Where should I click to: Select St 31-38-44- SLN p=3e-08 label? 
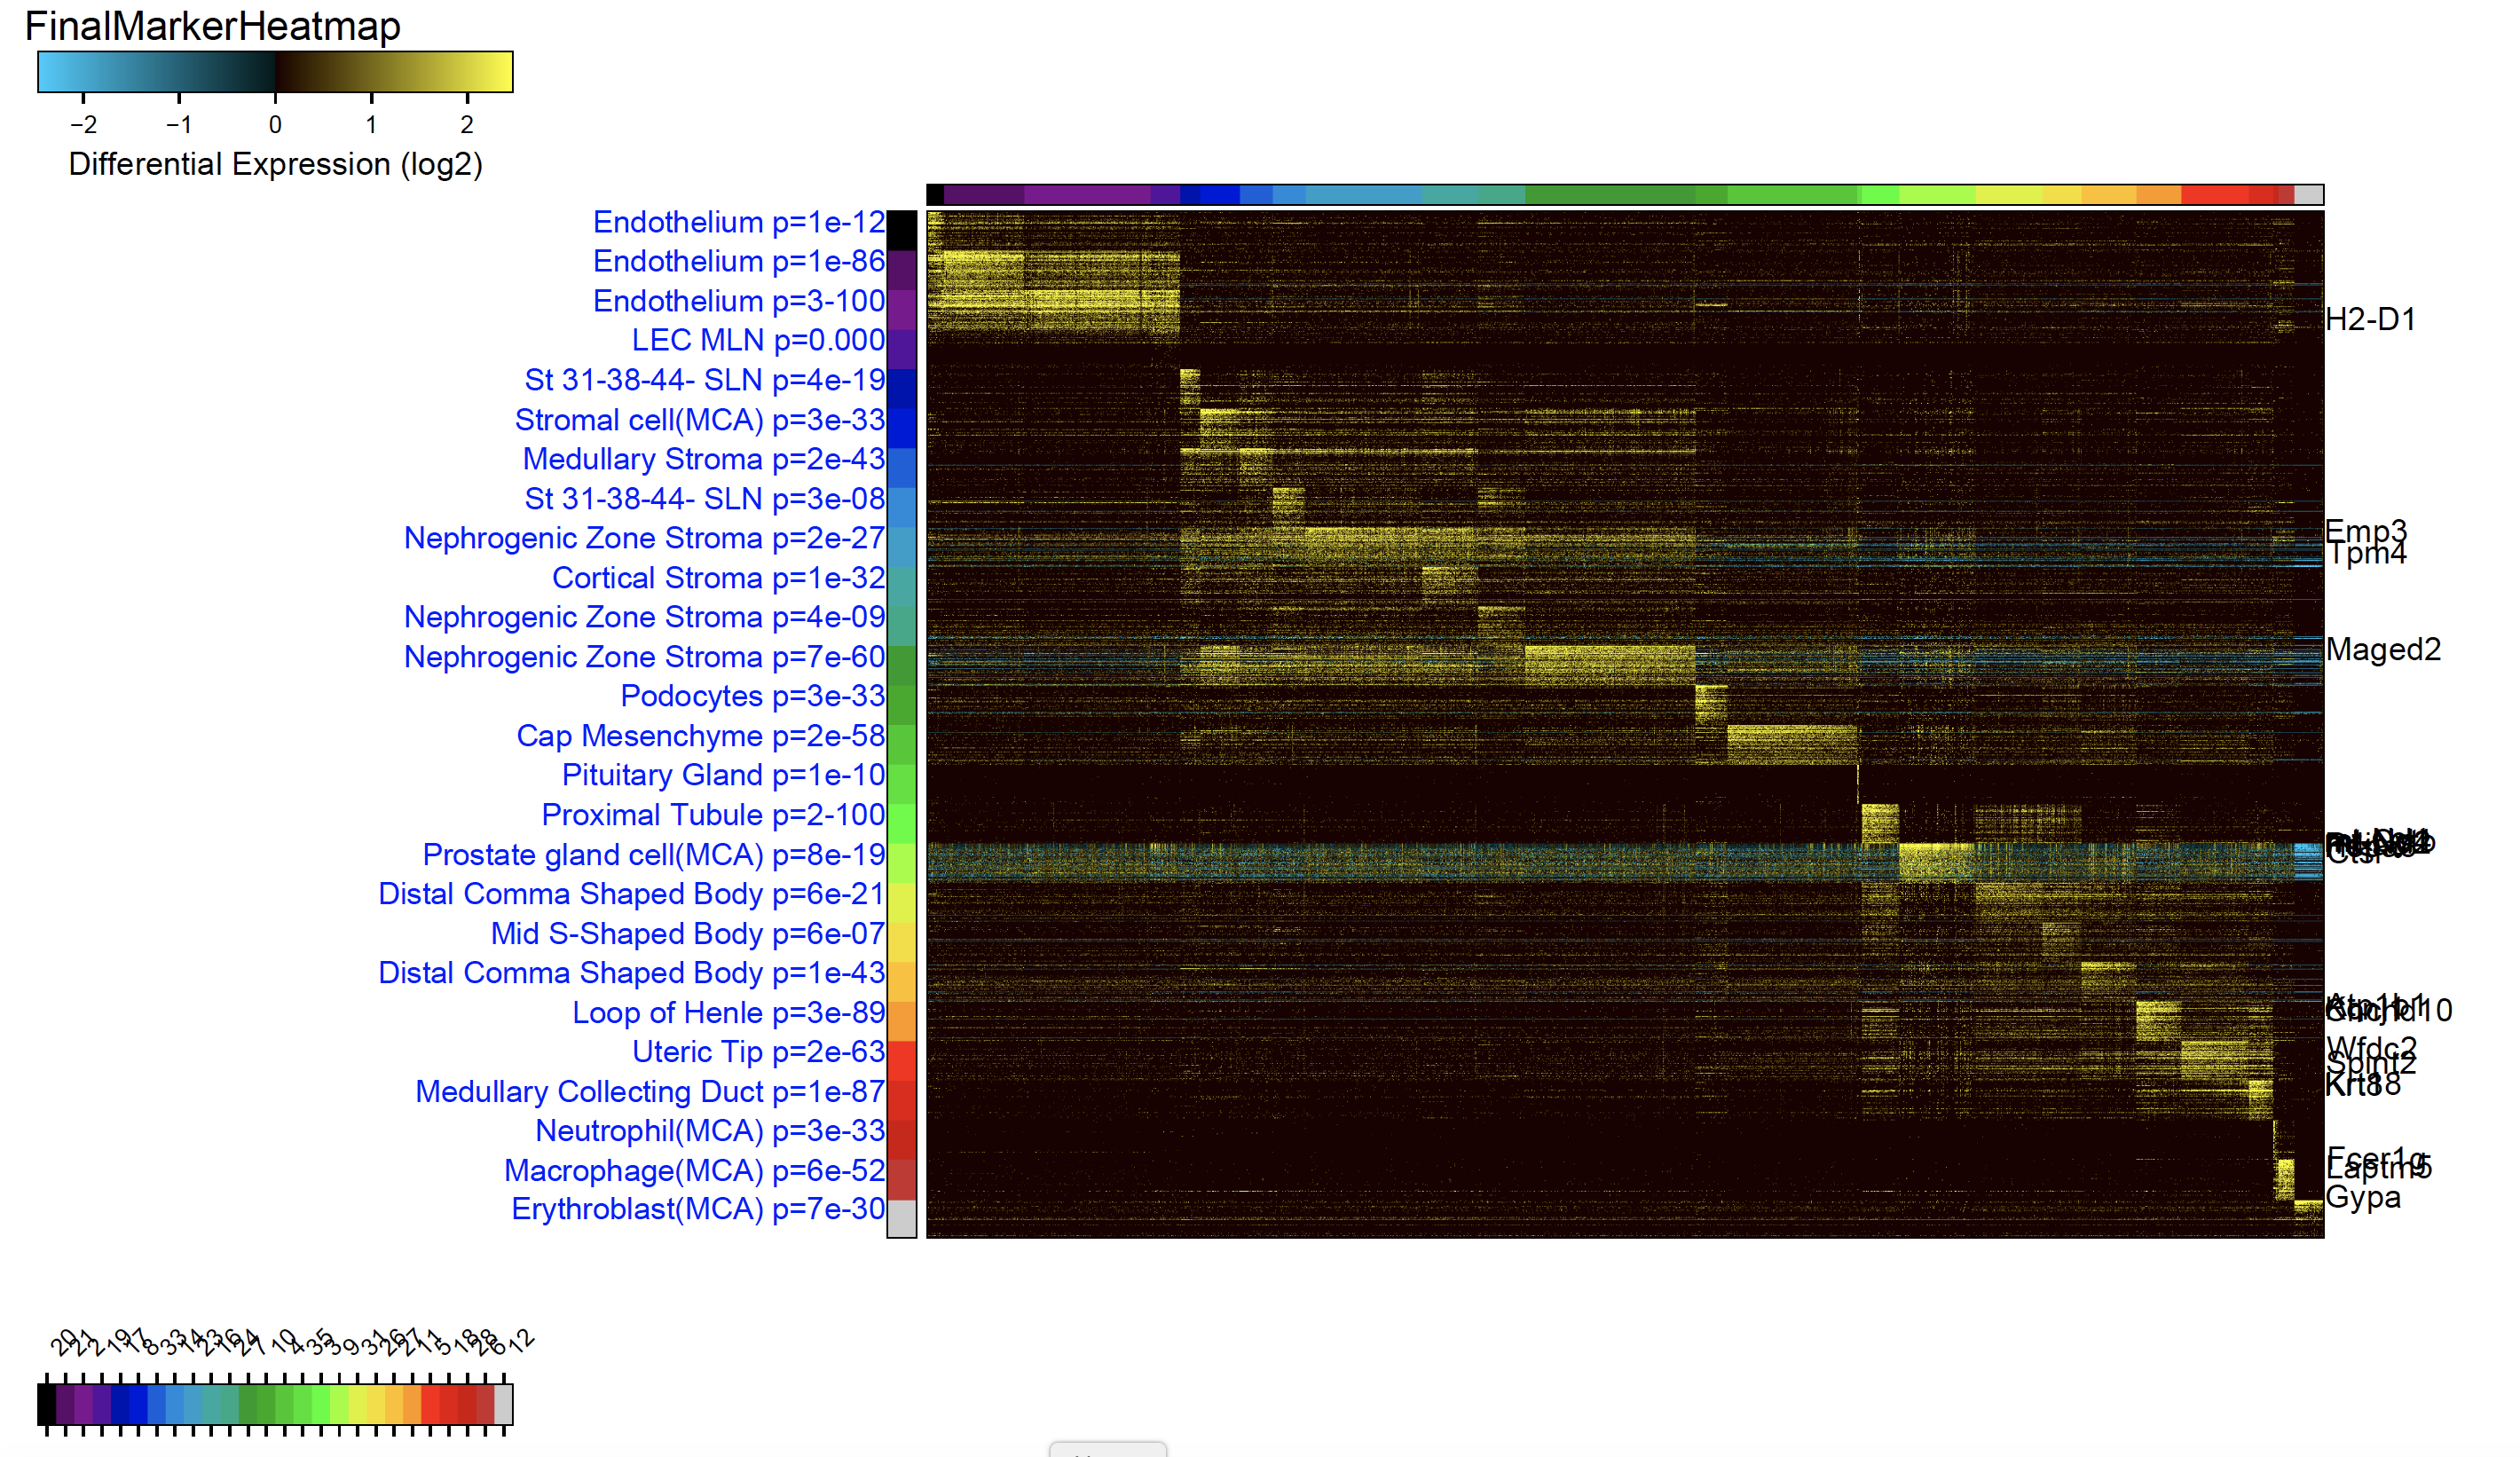click(705, 498)
